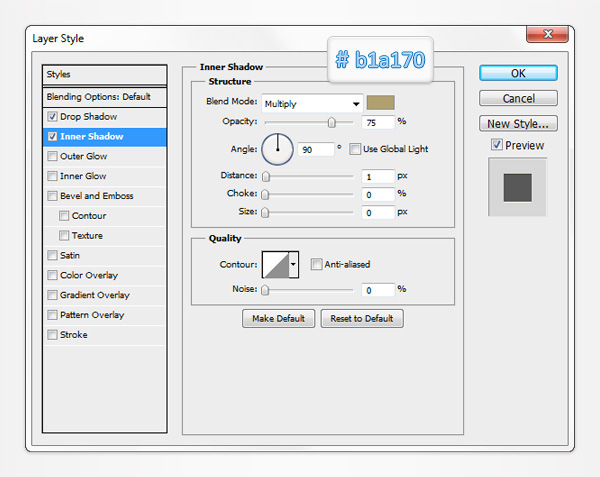
Task: Click the New Style... button
Action: pyautogui.click(x=517, y=124)
